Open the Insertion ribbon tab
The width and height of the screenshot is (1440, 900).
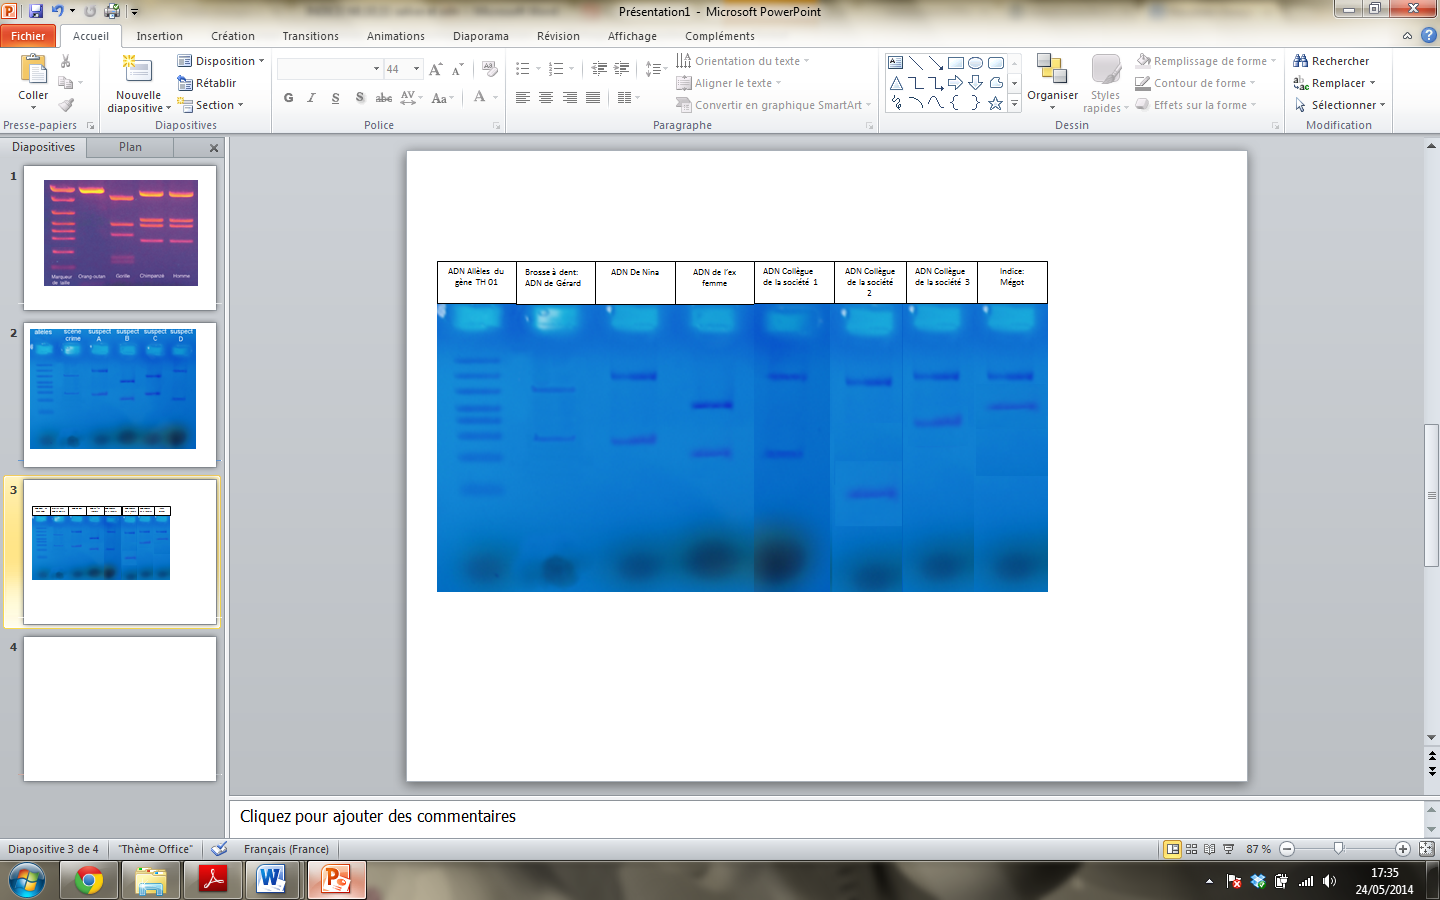[x=159, y=36]
